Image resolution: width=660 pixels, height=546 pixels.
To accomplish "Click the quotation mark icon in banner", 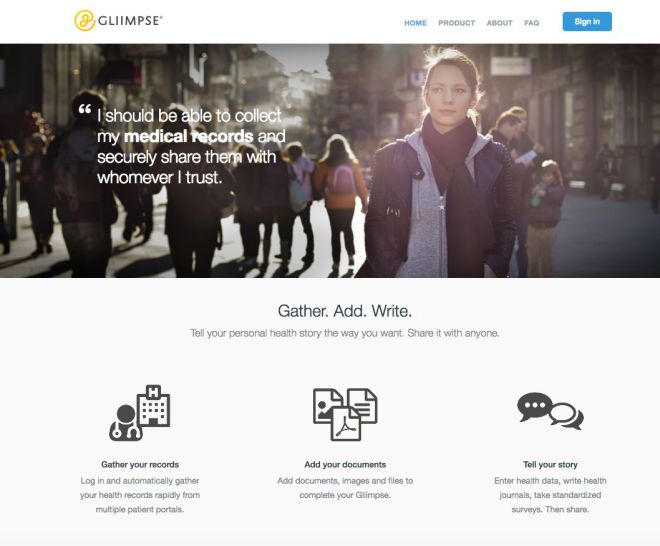I will click(85, 109).
